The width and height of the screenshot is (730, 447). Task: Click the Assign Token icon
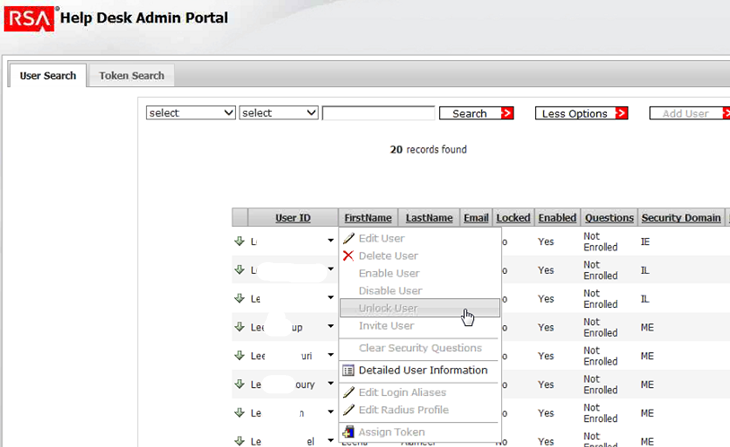348,432
